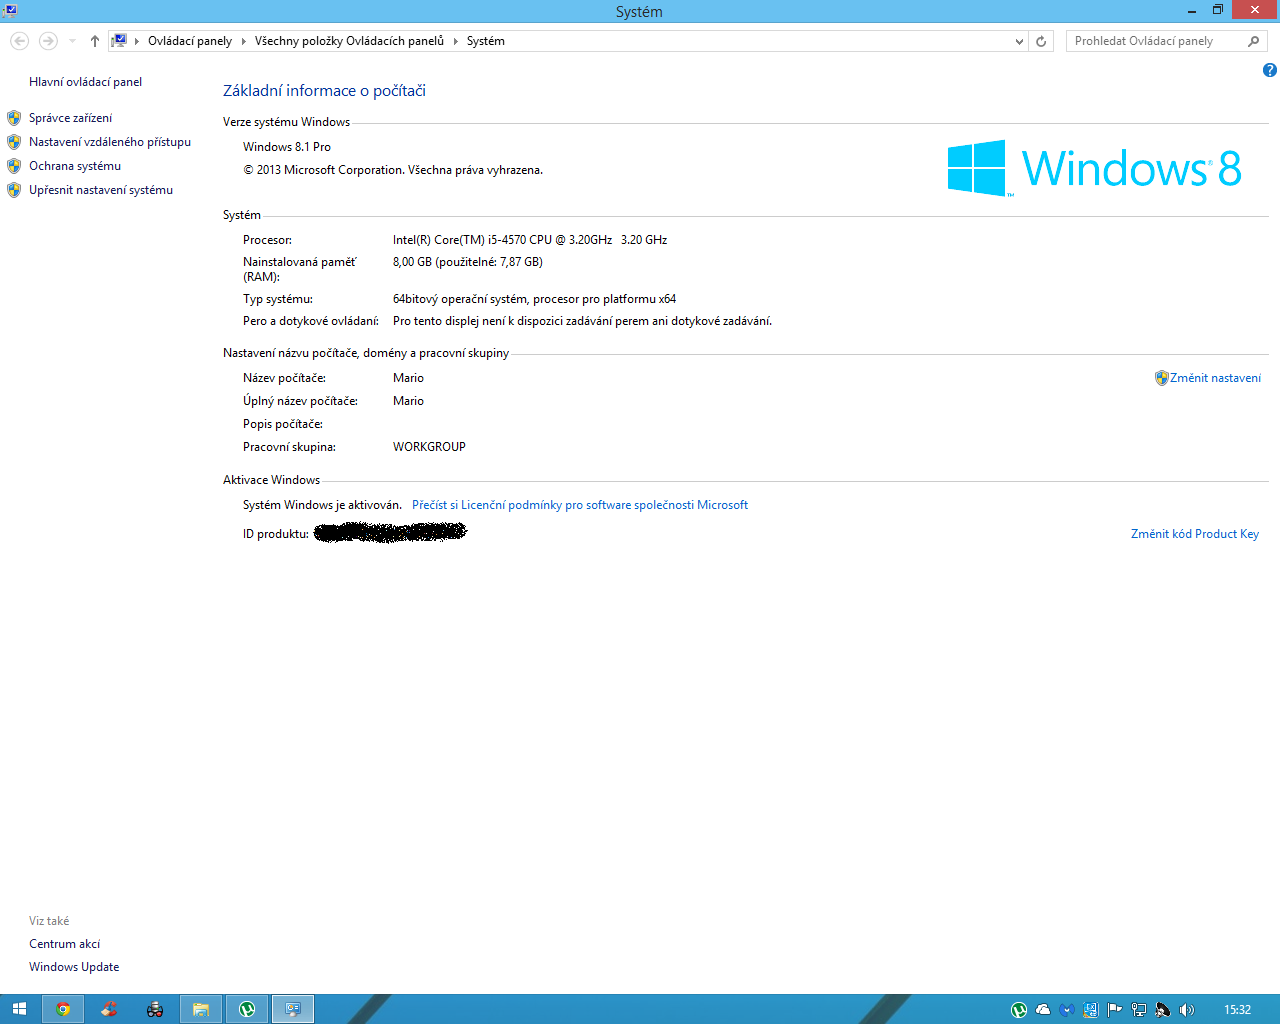The image size is (1280, 1024).
Task: Open File Explorer from the taskbar
Action: tap(201, 1009)
